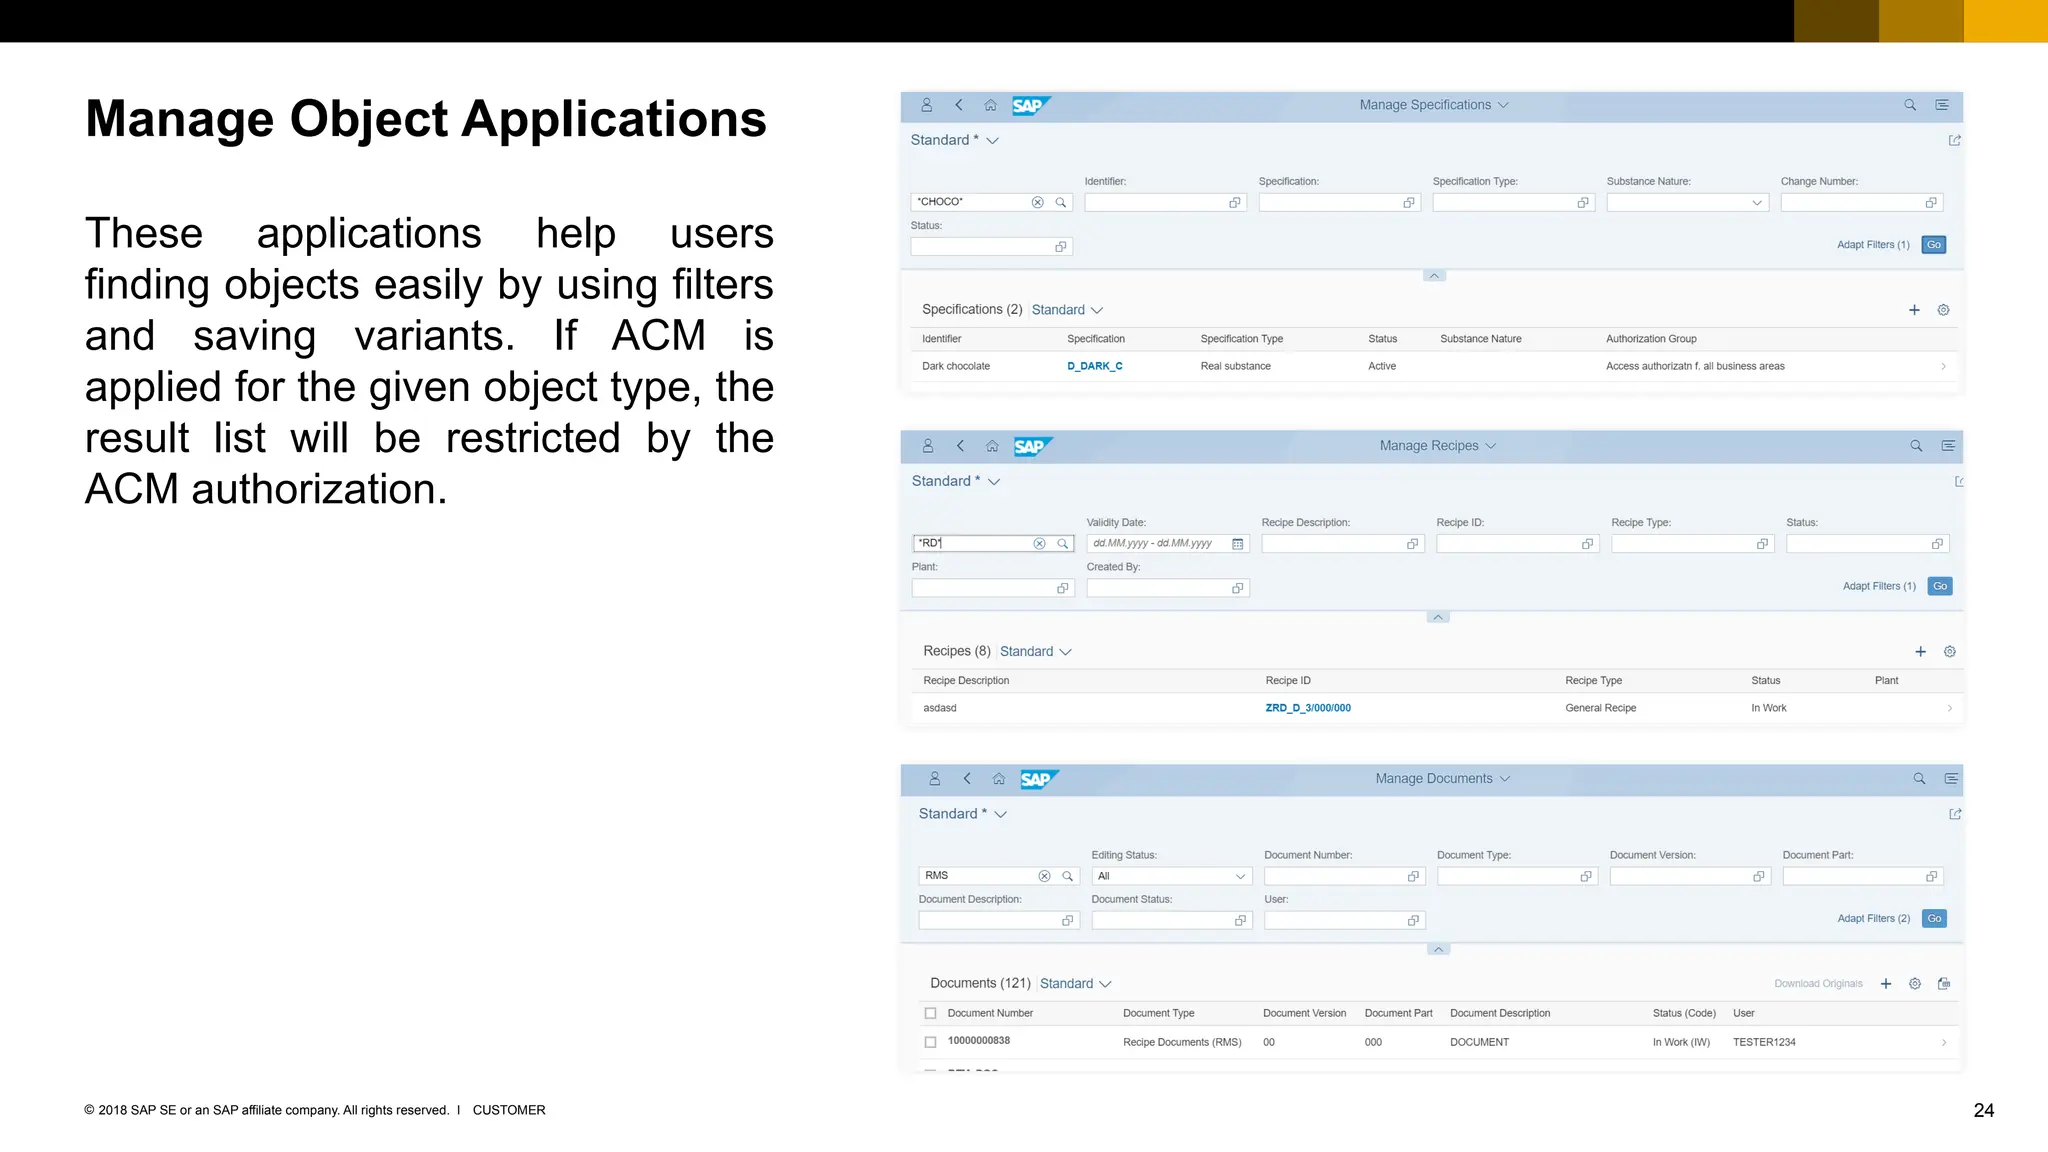
Task: Open notifications list icon in Manage Specifications
Action: pyautogui.click(x=1942, y=105)
